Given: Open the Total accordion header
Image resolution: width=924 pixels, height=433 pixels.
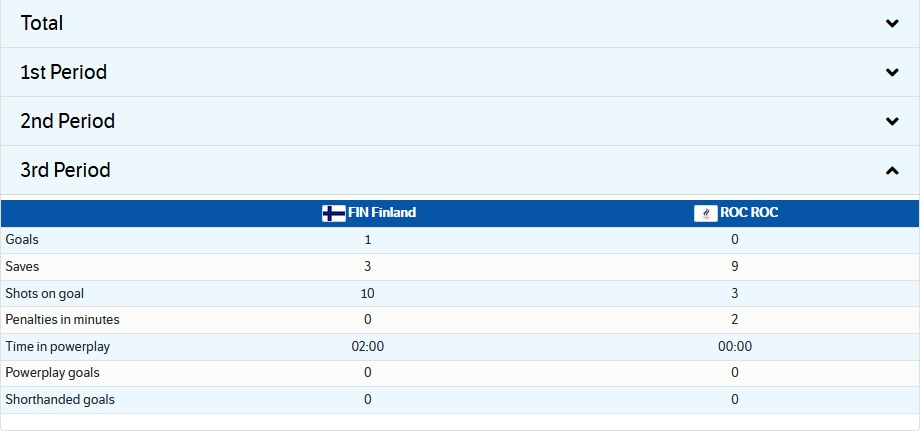Looking at the screenshot, I should coord(460,24).
